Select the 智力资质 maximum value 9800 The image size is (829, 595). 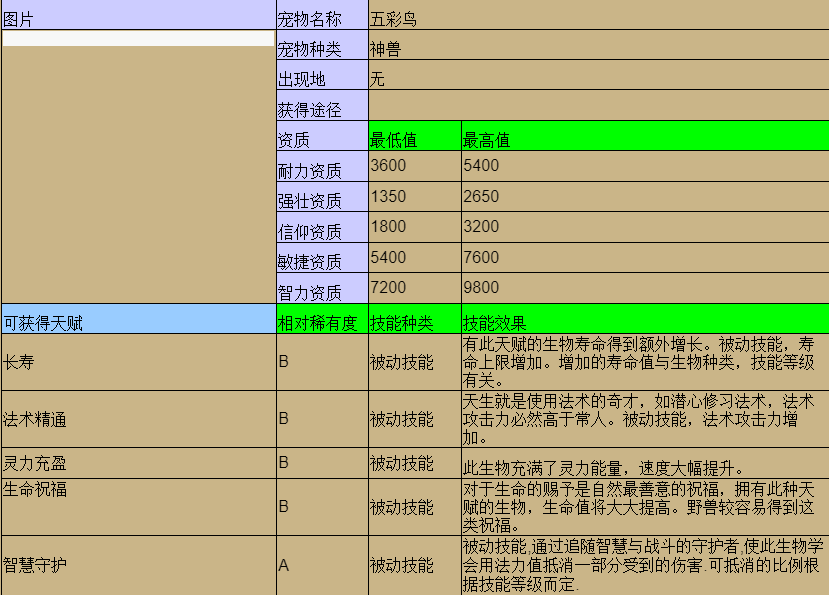pos(644,288)
